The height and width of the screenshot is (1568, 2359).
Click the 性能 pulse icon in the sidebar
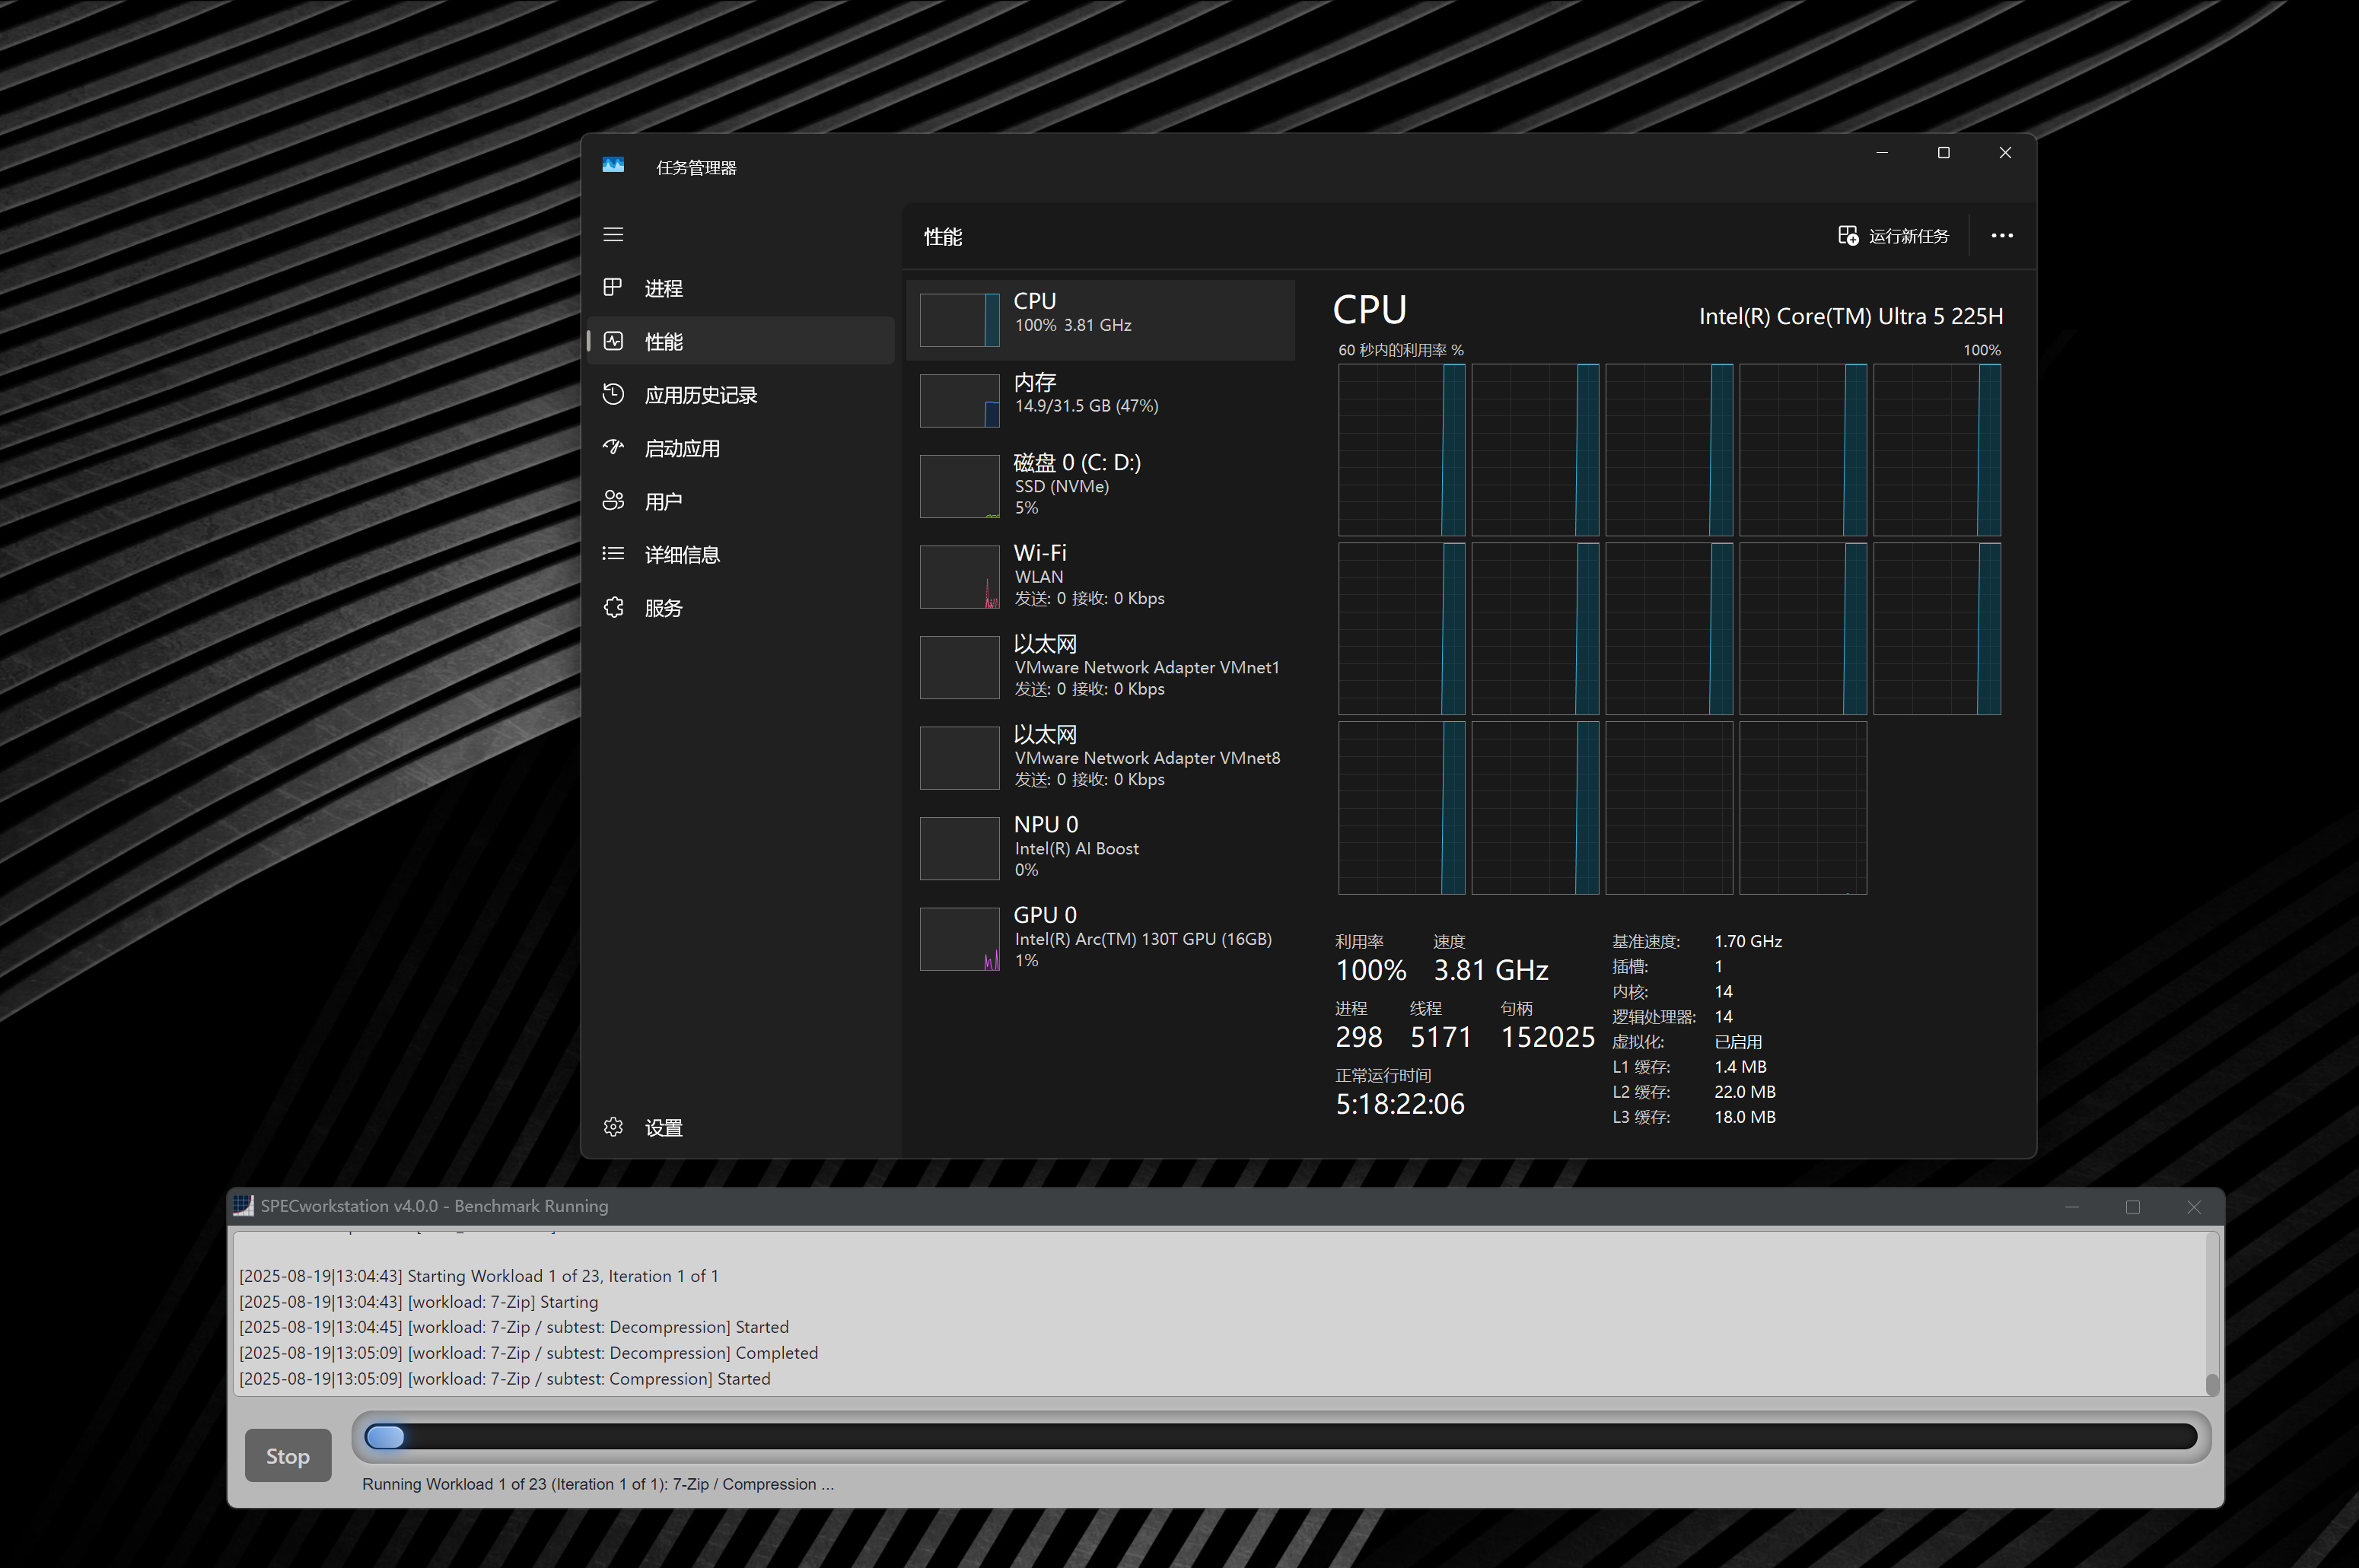(x=613, y=341)
